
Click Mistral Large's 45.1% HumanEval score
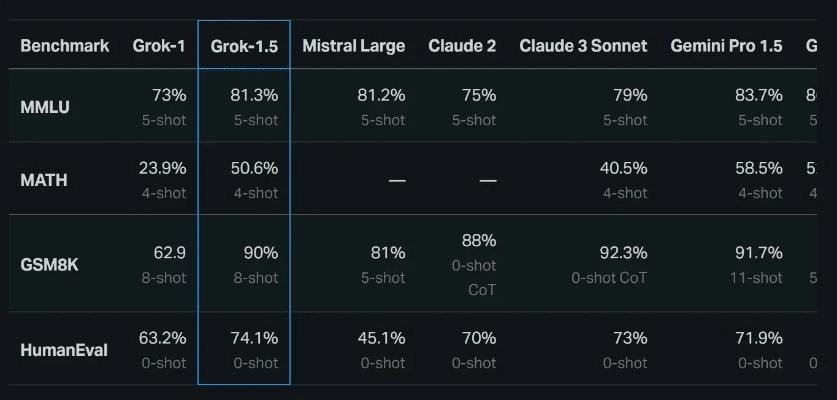click(381, 338)
